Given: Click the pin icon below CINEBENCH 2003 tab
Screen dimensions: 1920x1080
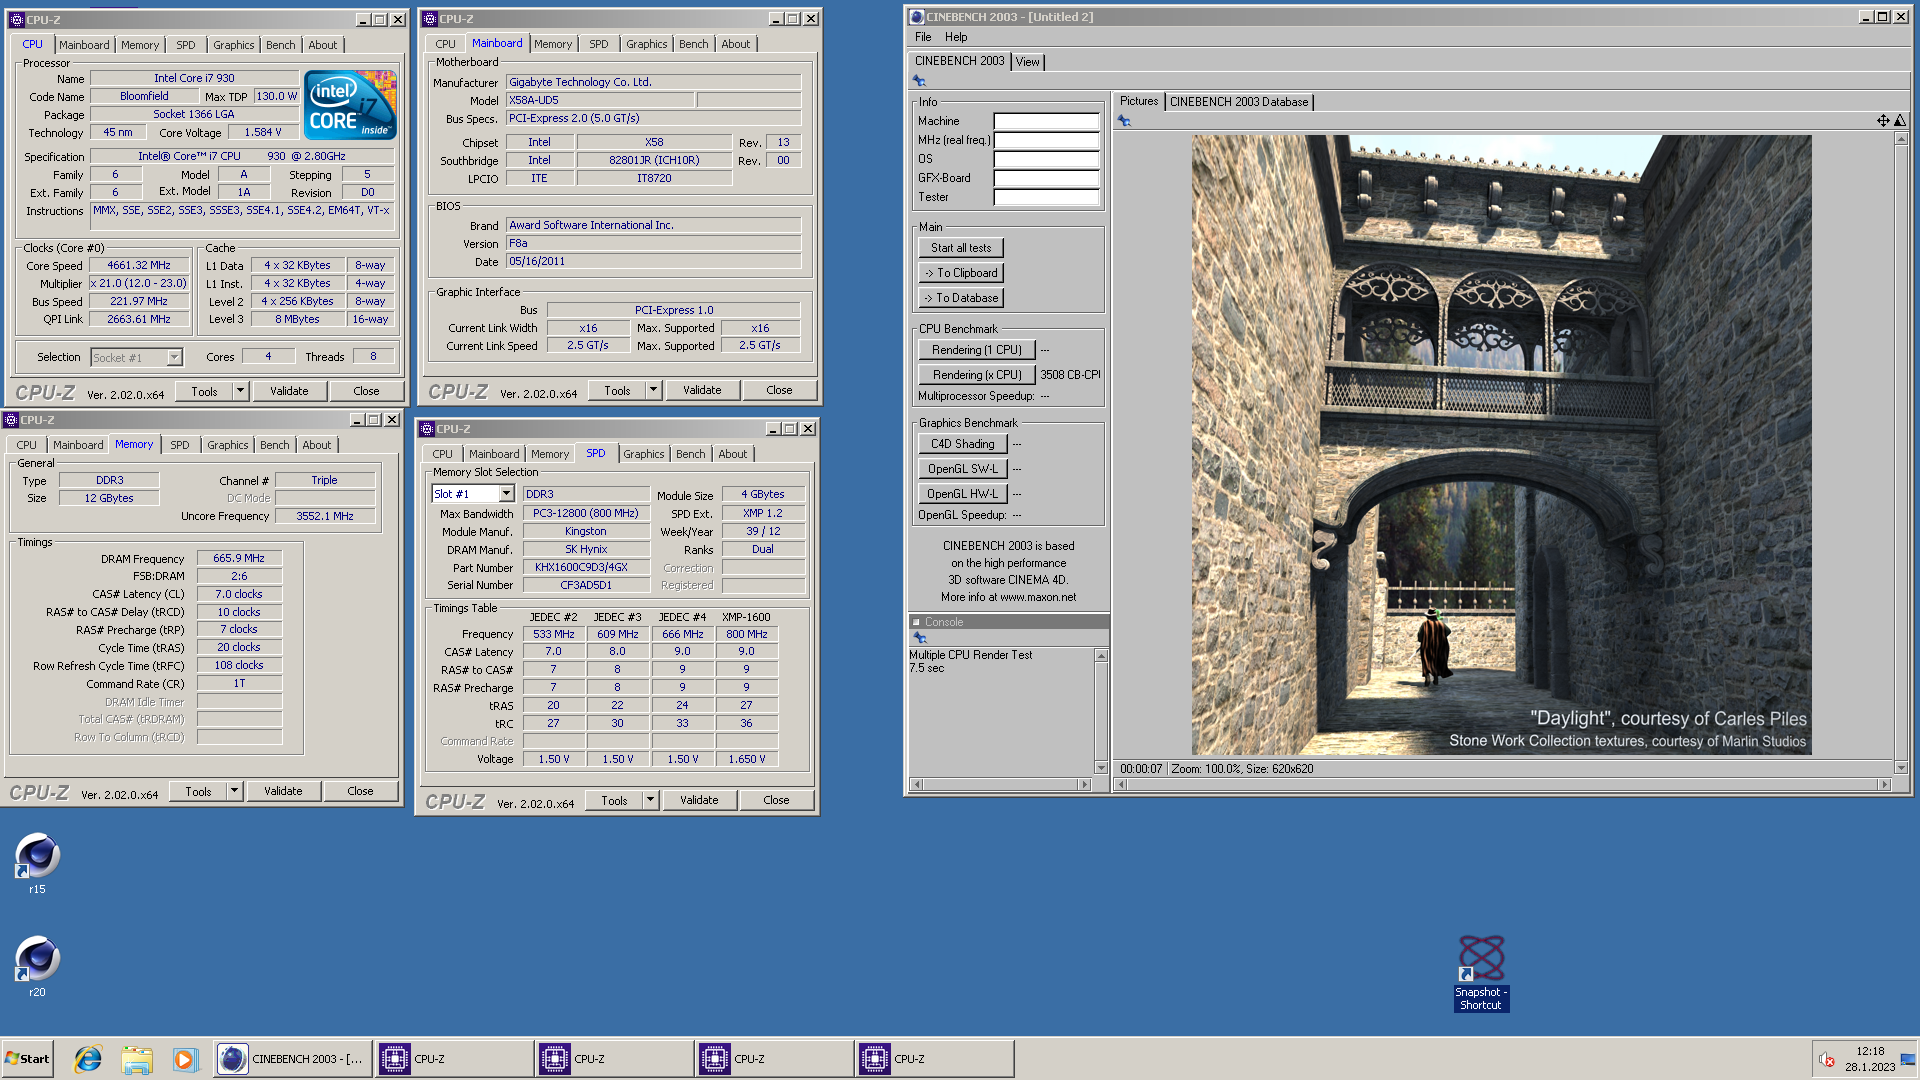Looking at the screenshot, I should [919, 81].
